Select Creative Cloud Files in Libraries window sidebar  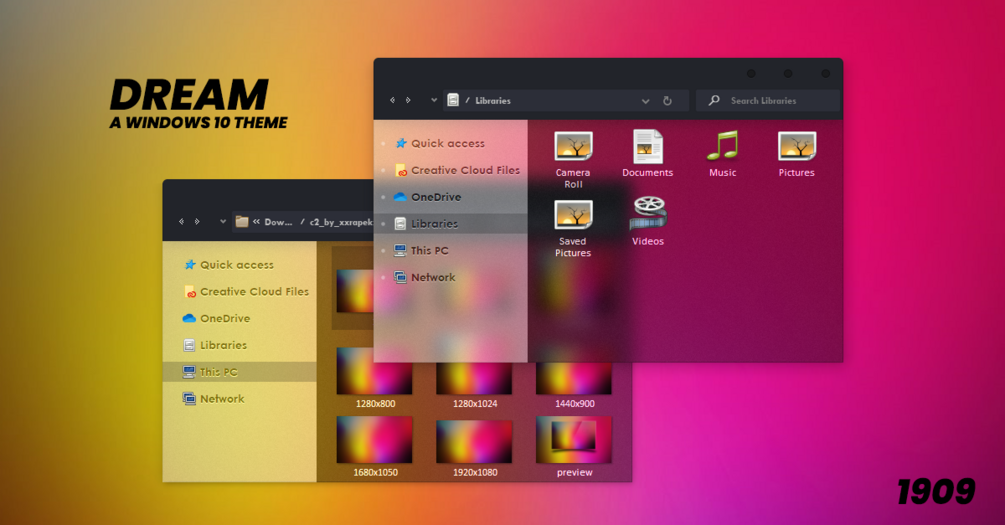tap(451, 170)
